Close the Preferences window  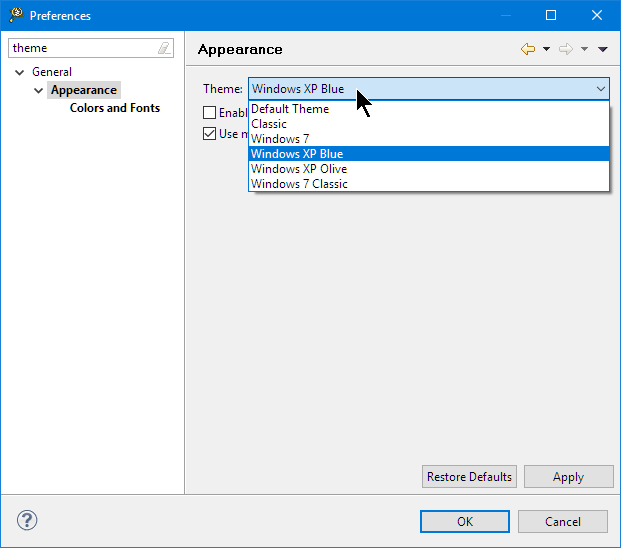tap(597, 15)
